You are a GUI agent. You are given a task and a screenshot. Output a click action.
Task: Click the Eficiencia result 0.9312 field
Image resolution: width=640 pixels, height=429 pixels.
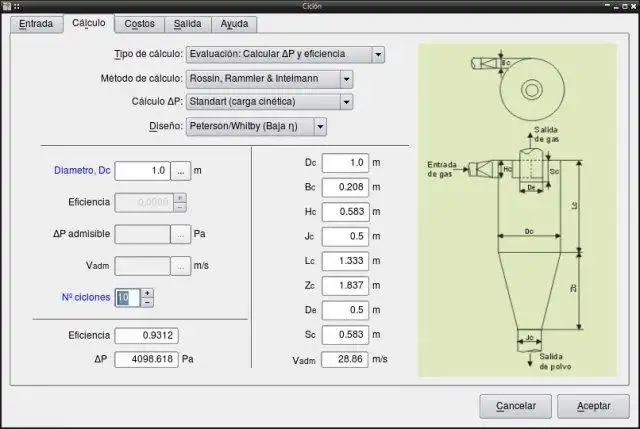point(147,336)
